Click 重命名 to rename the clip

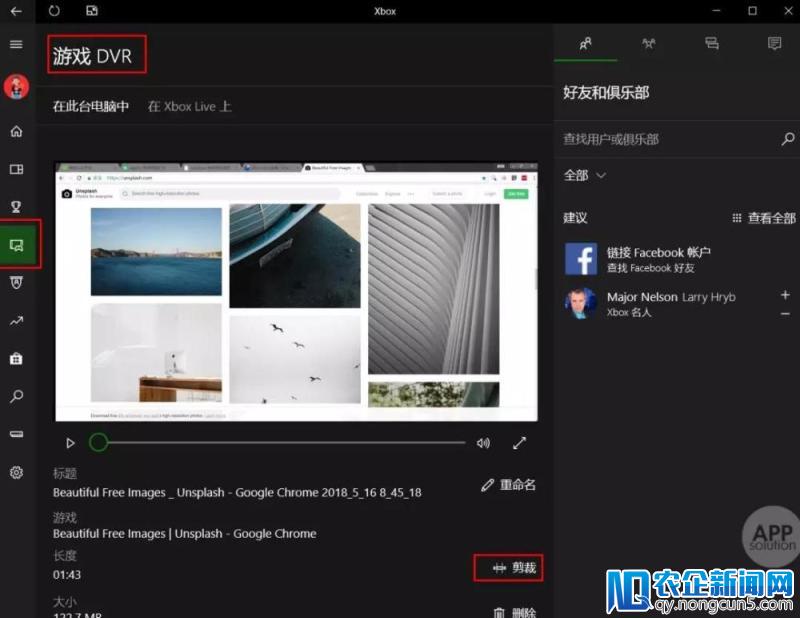click(x=509, y=485)
